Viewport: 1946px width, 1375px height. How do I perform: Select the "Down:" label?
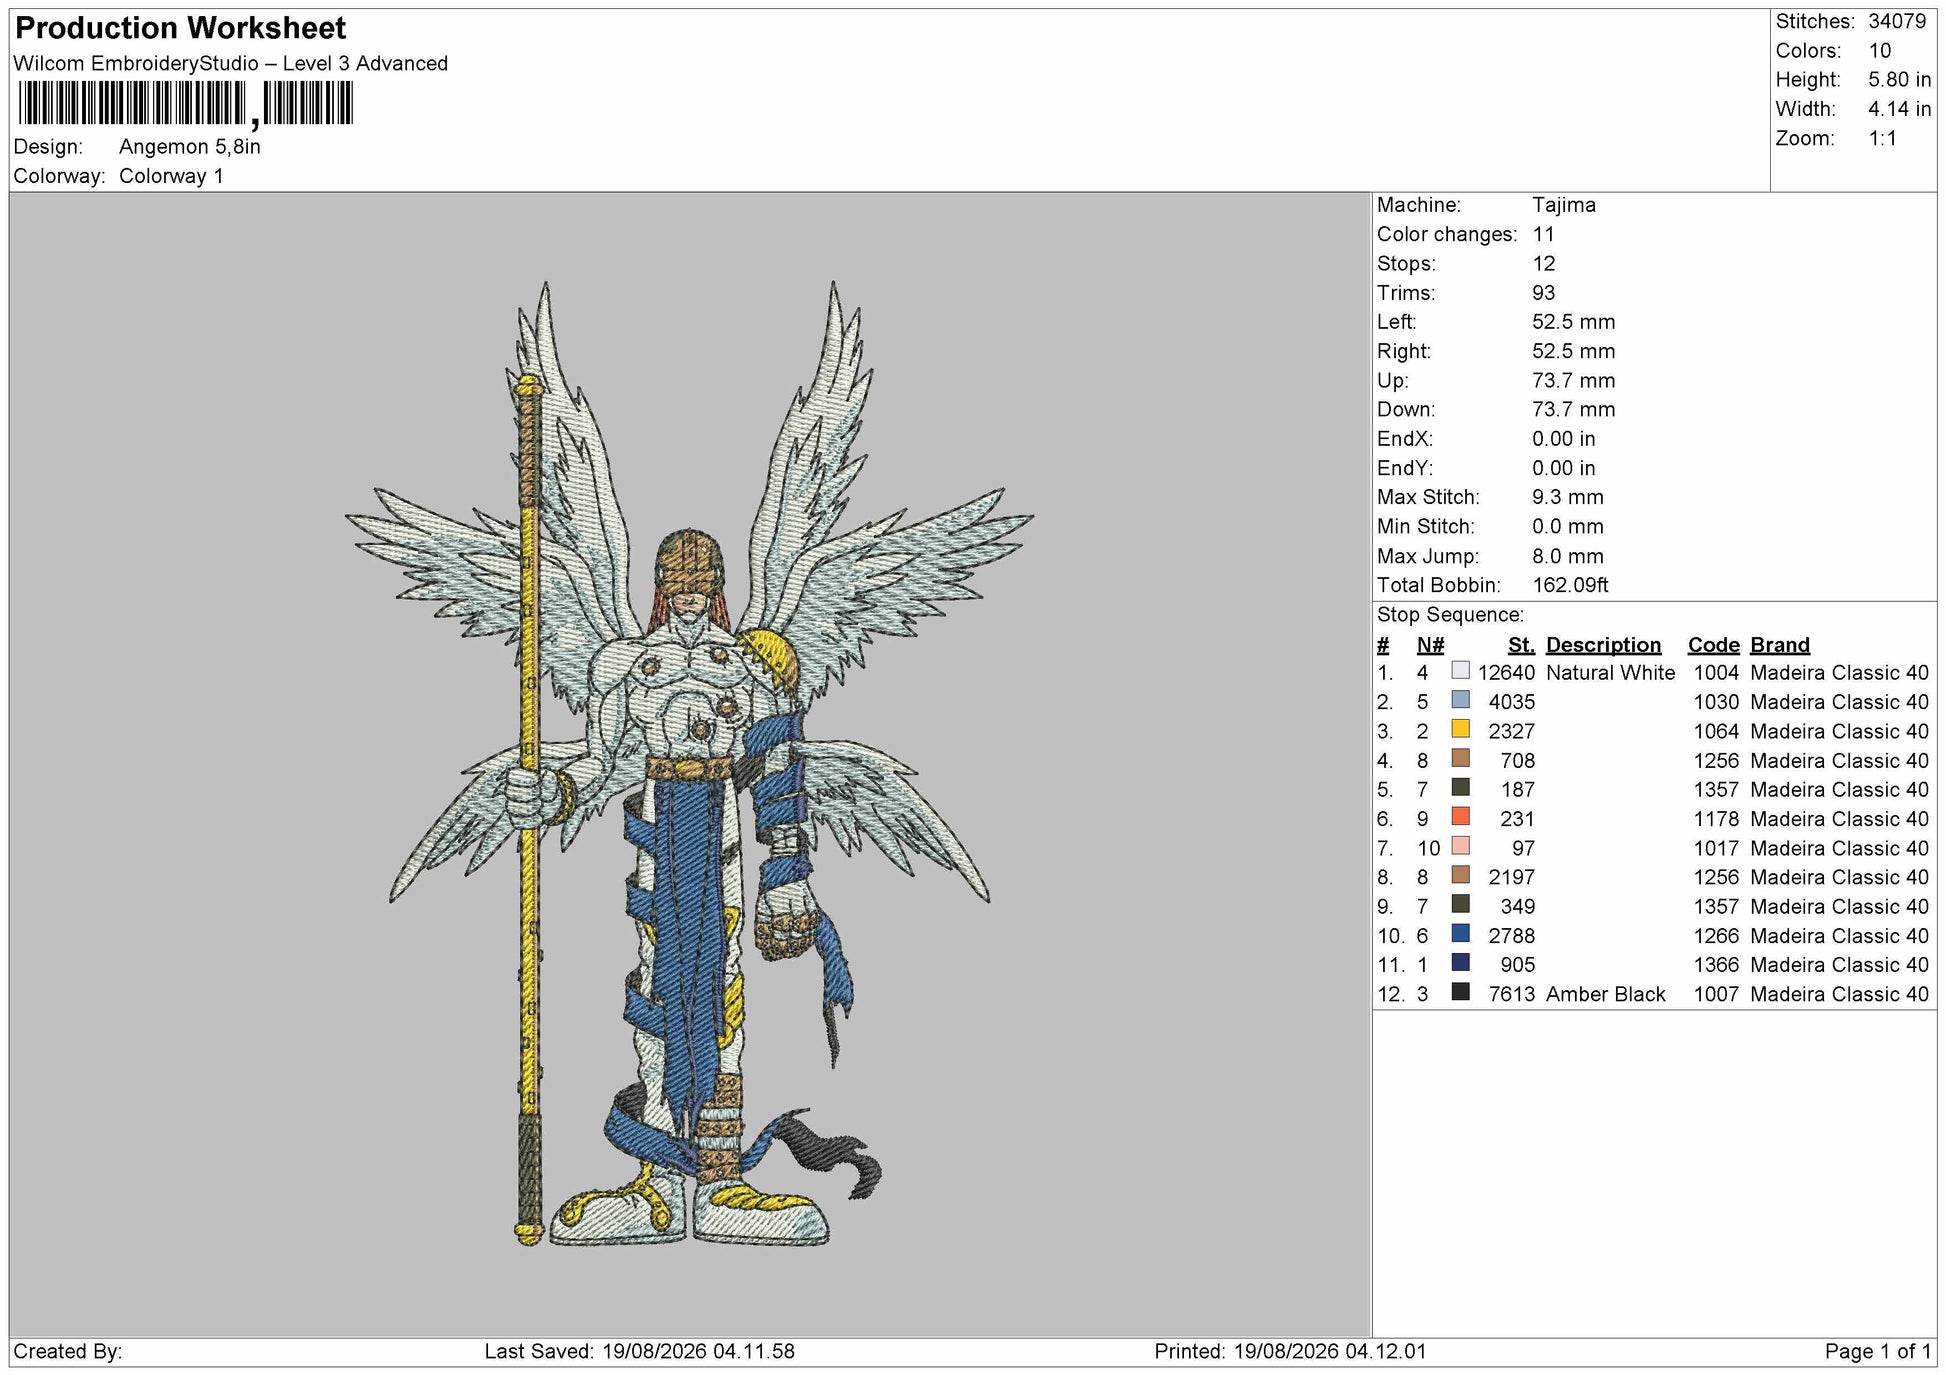[x=1406, y=410]
